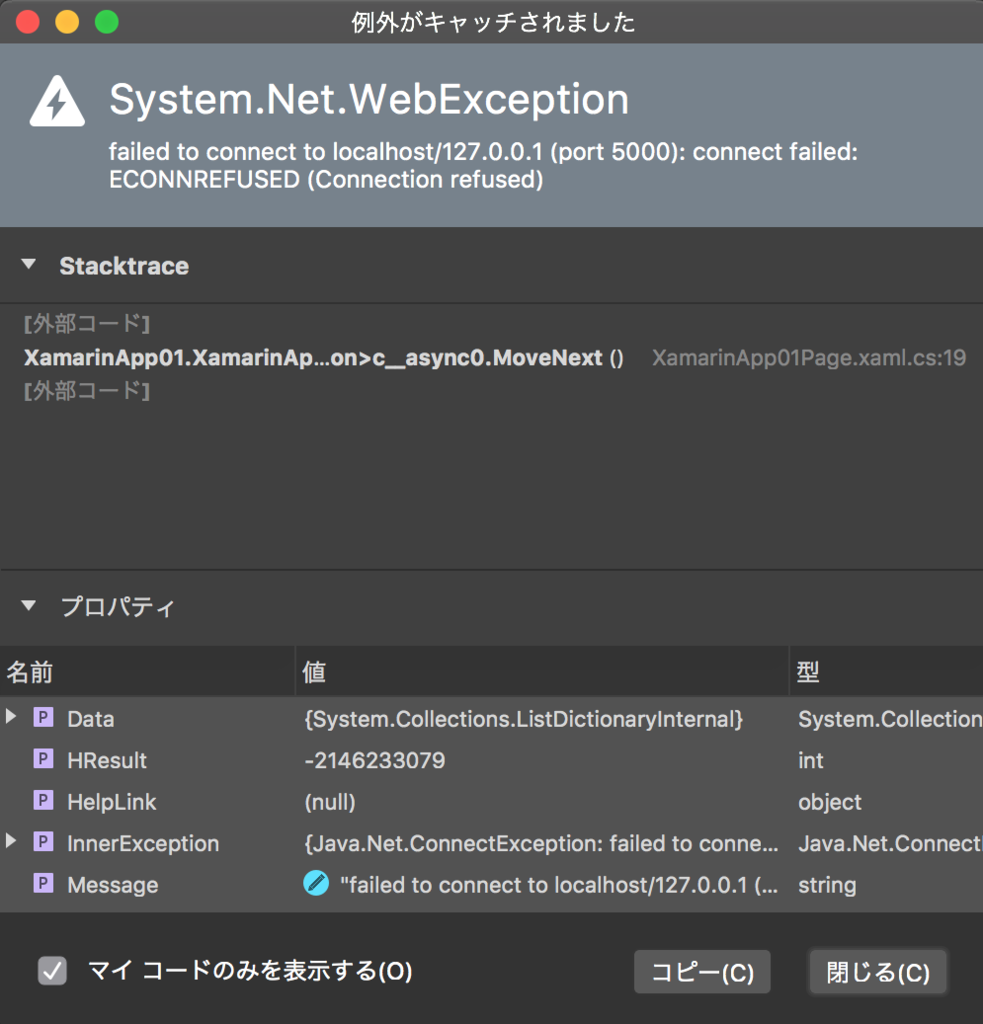Toggle the マイ コードのみを表示する checkbox
The width and height of the screenshot is (983, 1024).
pyautogui.click(x=52, y=970)
